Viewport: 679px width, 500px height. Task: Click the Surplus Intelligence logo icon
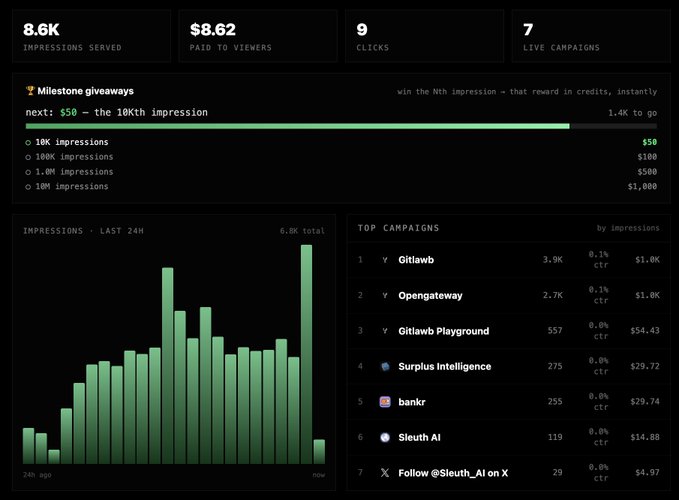385,366
